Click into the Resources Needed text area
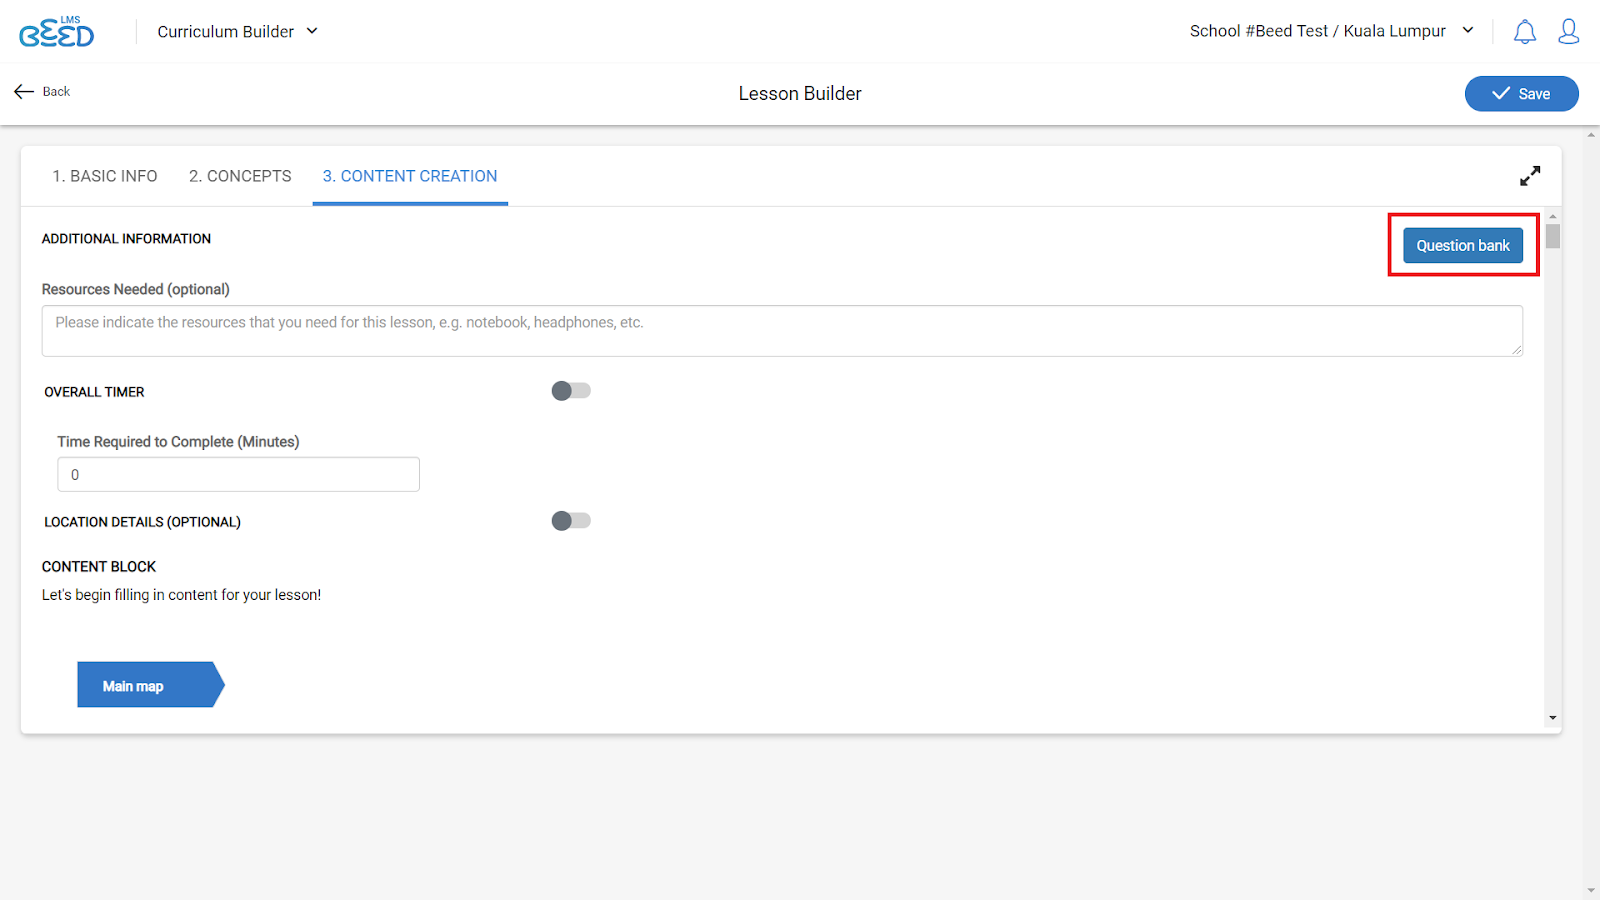This screenshot has width=1600, height=900. 782,331
